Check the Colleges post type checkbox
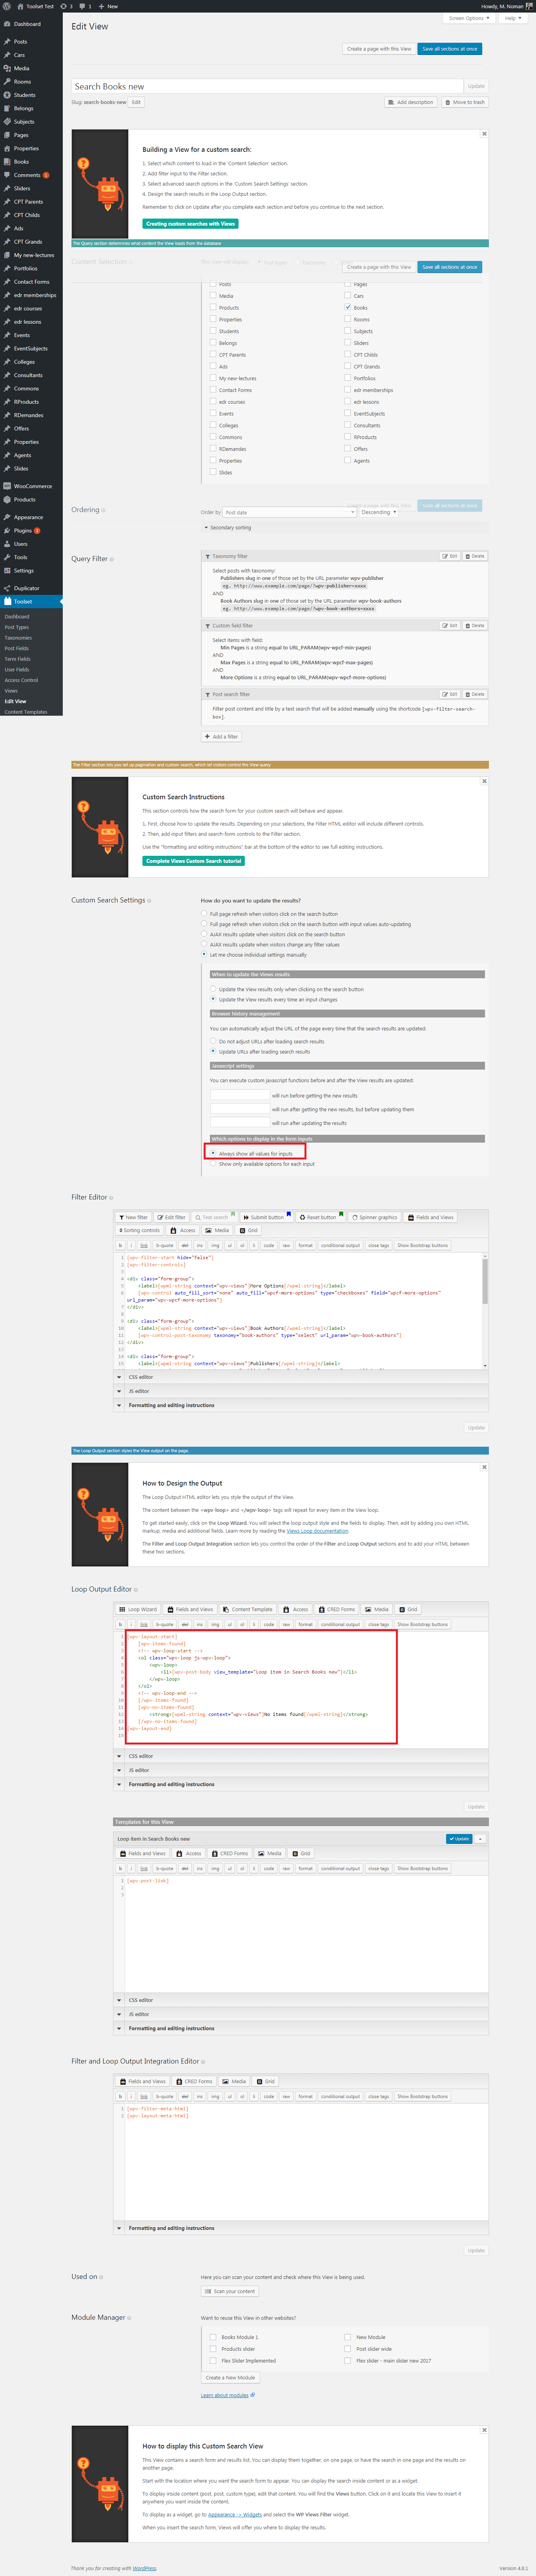The image size is (536, 2576). click(x=213, y=425)
